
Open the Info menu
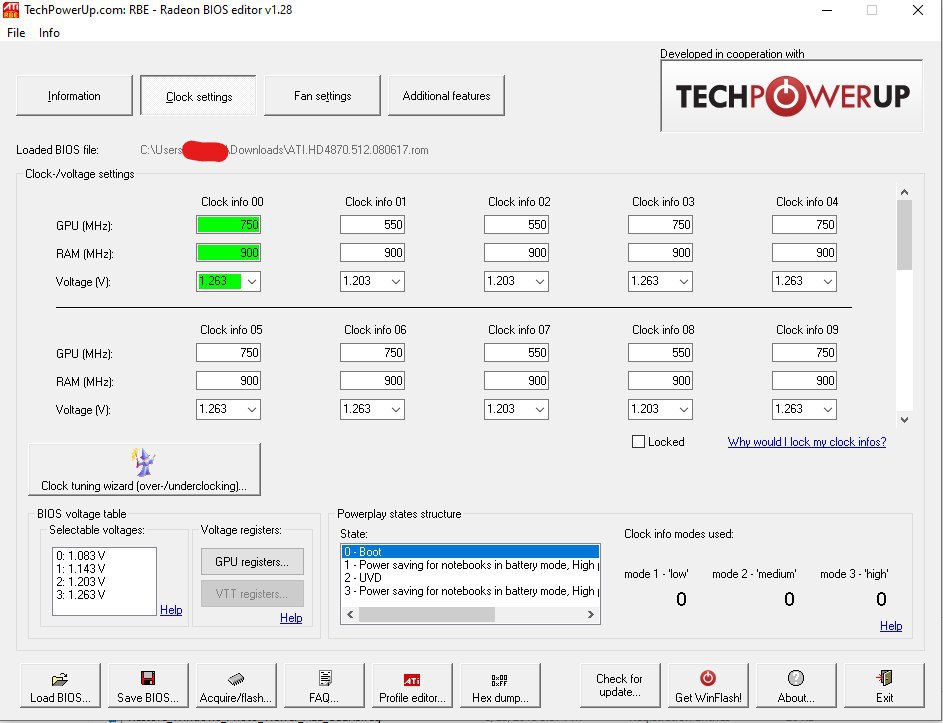(49, 32)
